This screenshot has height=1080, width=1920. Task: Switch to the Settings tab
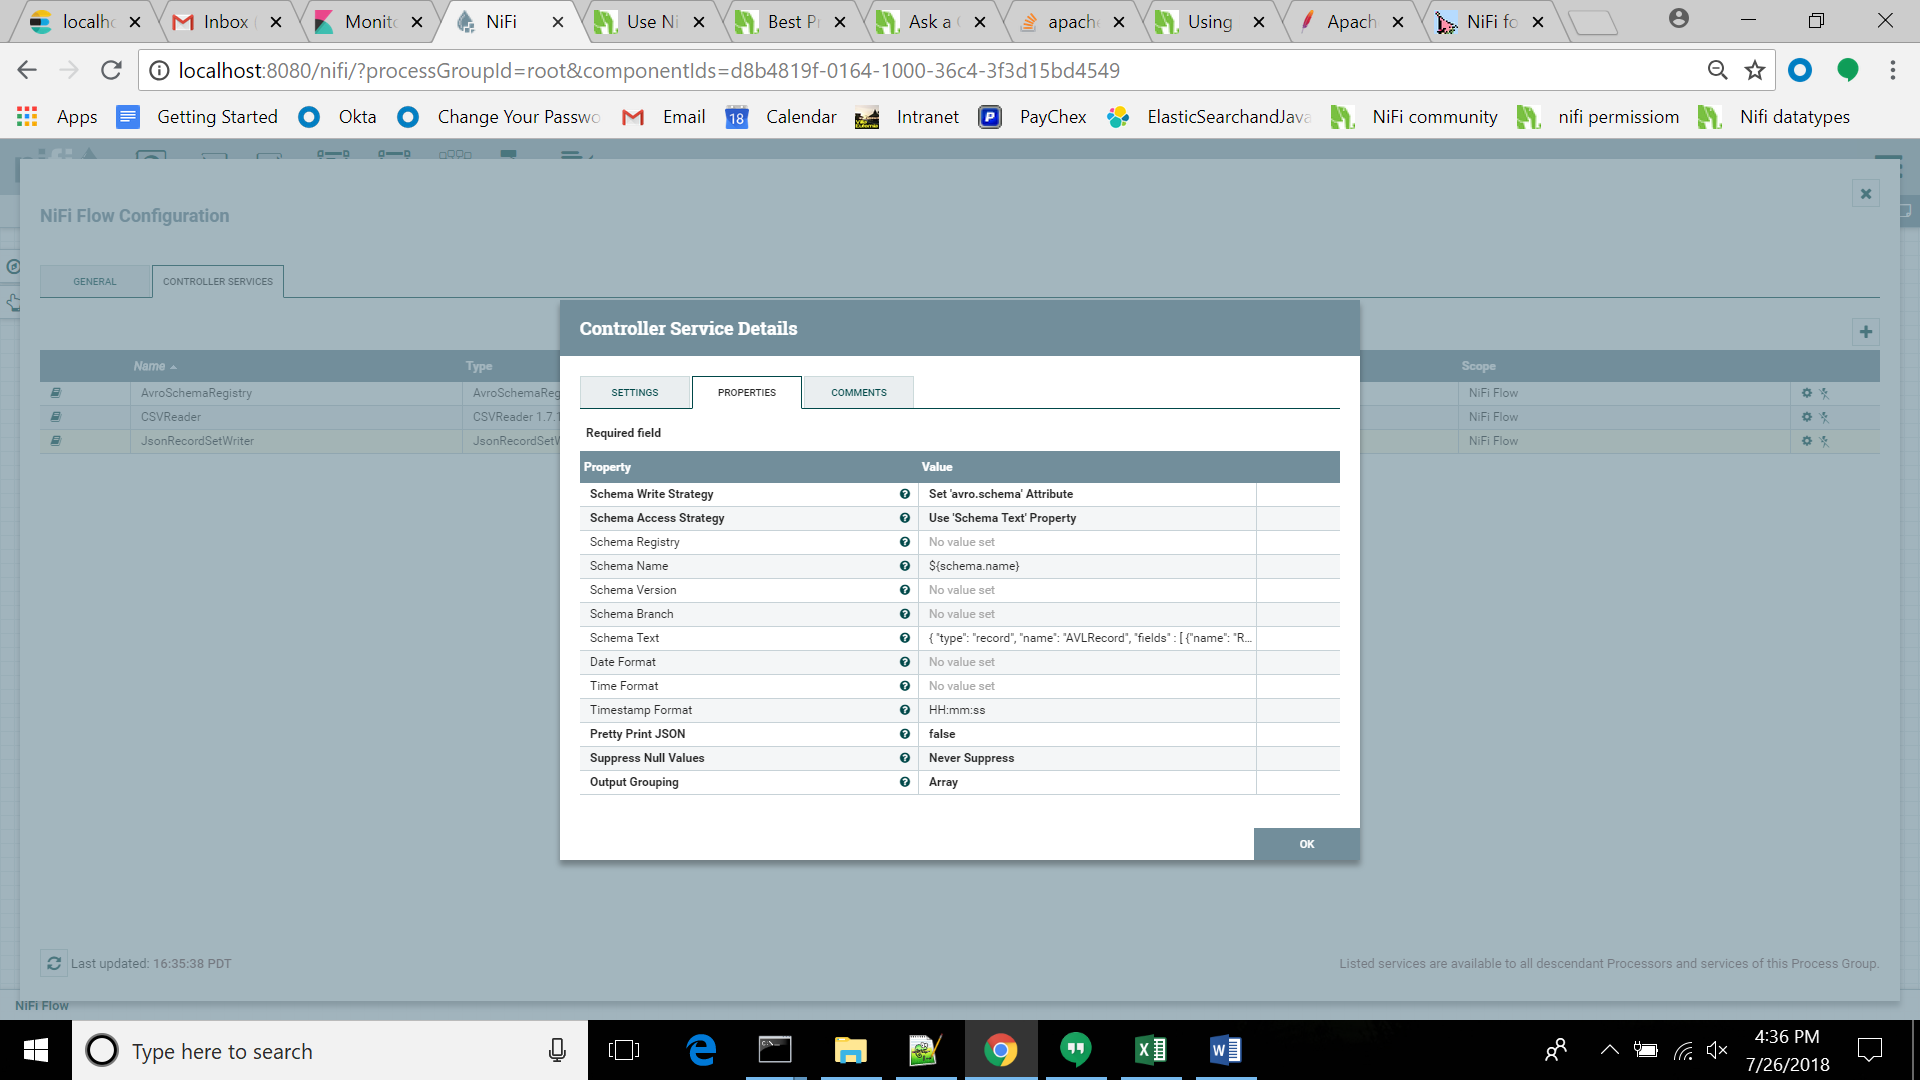click(x=635, y=392)
